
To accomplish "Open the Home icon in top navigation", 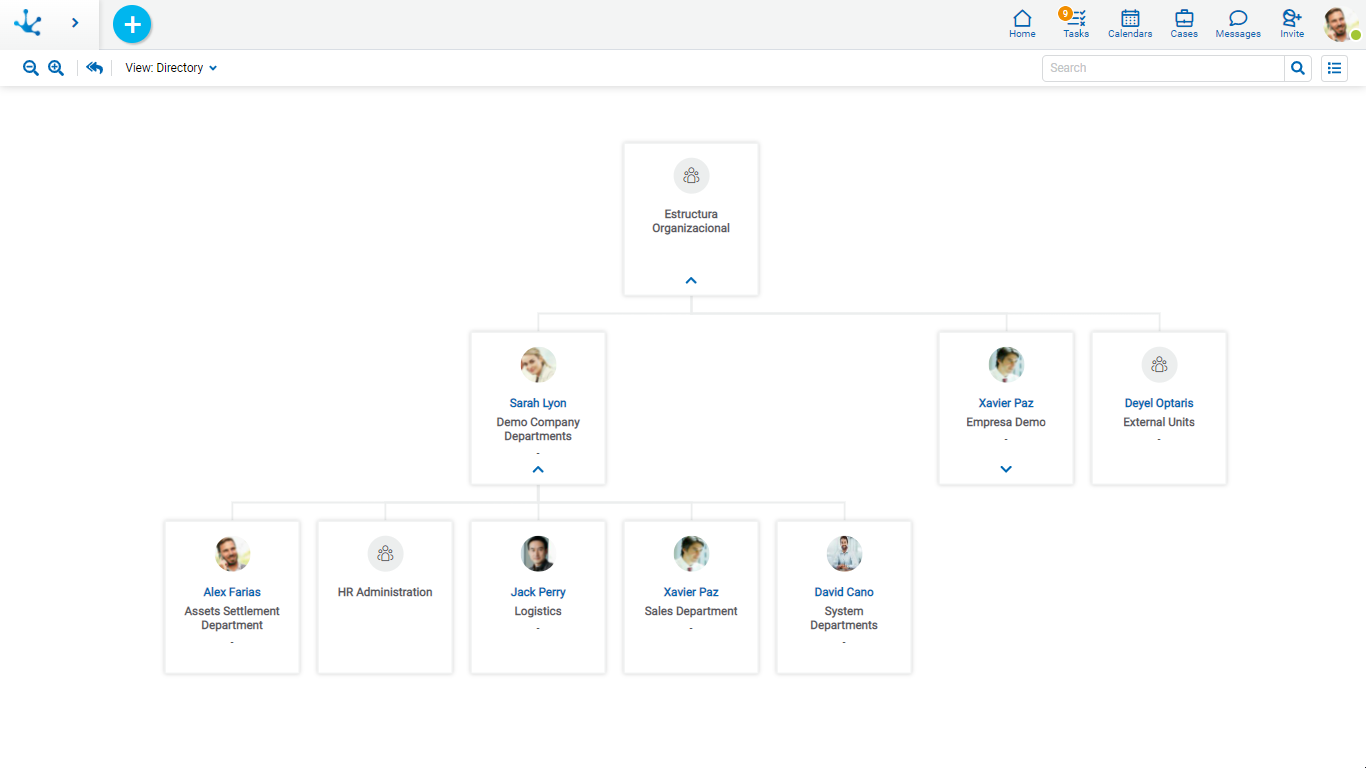I will [1022, 24].
